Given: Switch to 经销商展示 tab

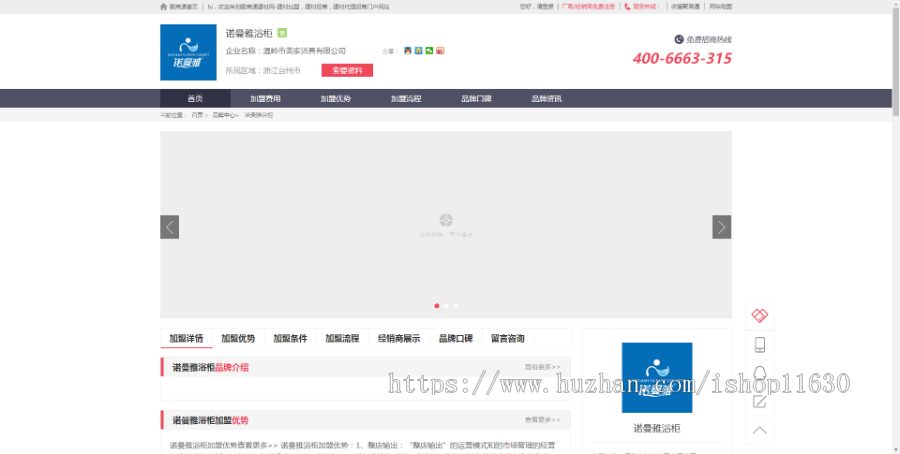Looking at the screenshot, I should click(399, 339).
